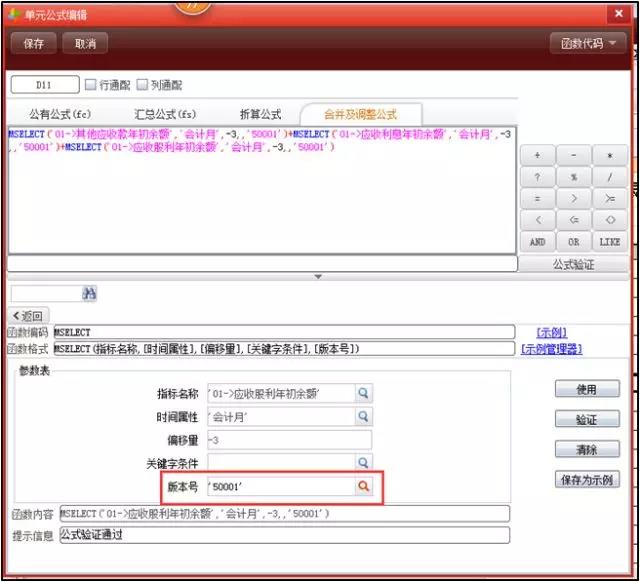
Task: Collapse the formula pane using the splitter arrow
Action: point(318,276)
